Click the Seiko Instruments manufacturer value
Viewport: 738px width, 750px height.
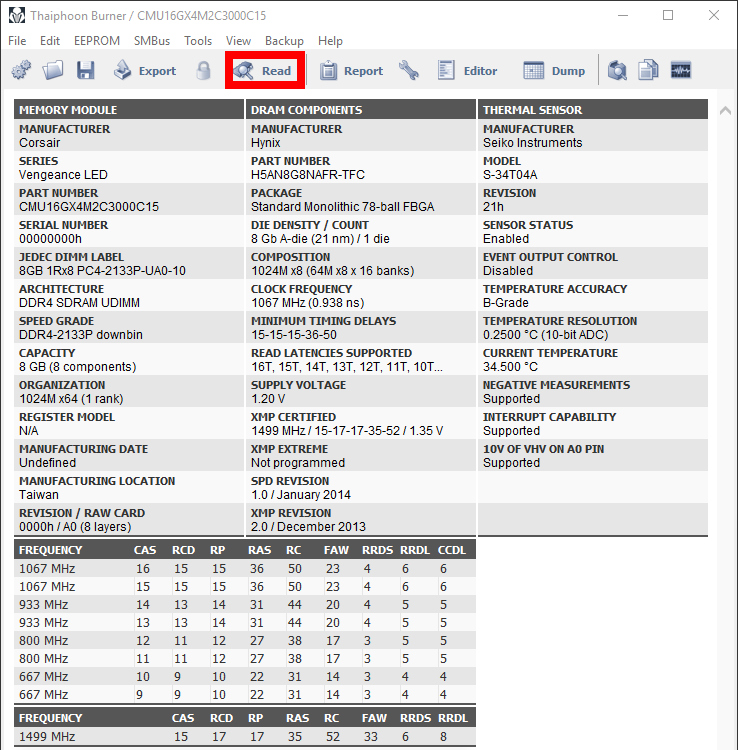click(x=532, y=143)
